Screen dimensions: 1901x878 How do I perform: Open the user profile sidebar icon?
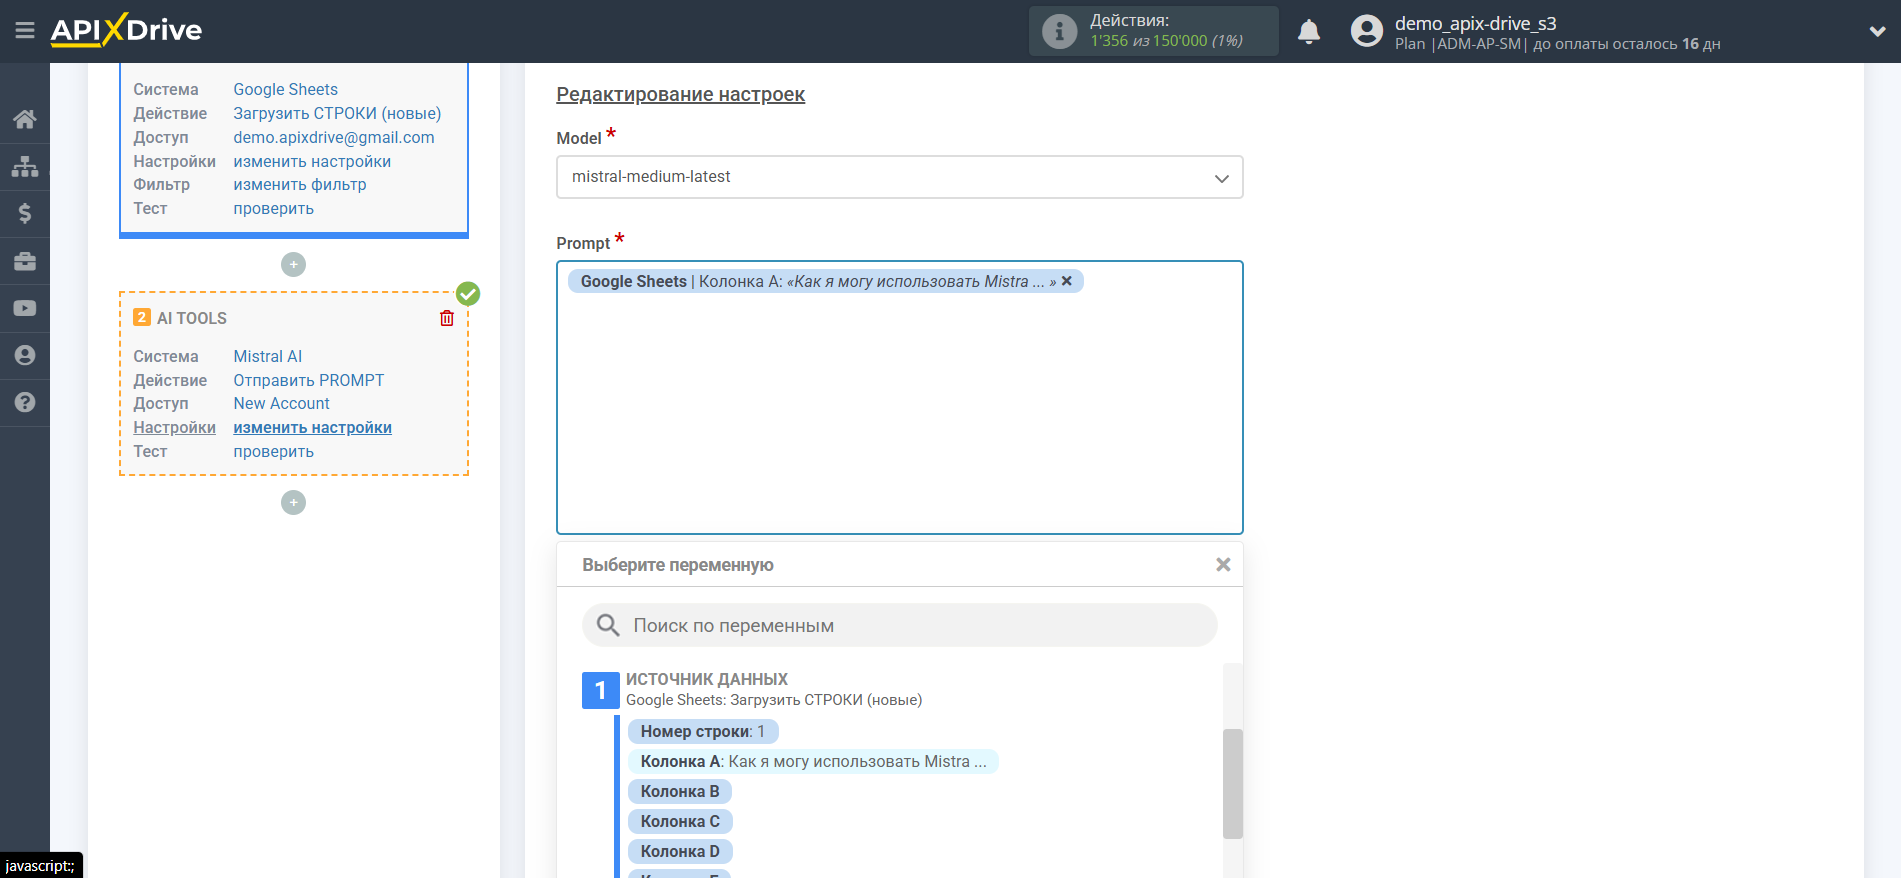(25, 355)
